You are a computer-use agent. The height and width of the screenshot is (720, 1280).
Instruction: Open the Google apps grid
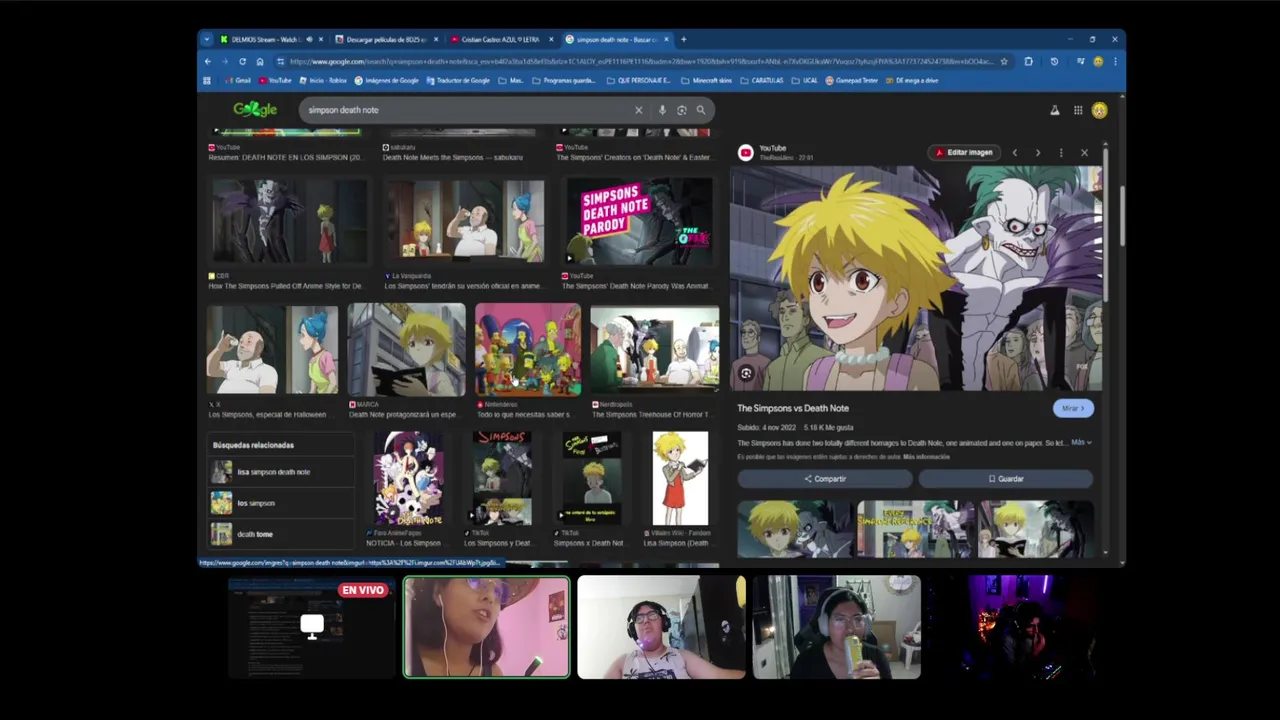click(1078, 110)
